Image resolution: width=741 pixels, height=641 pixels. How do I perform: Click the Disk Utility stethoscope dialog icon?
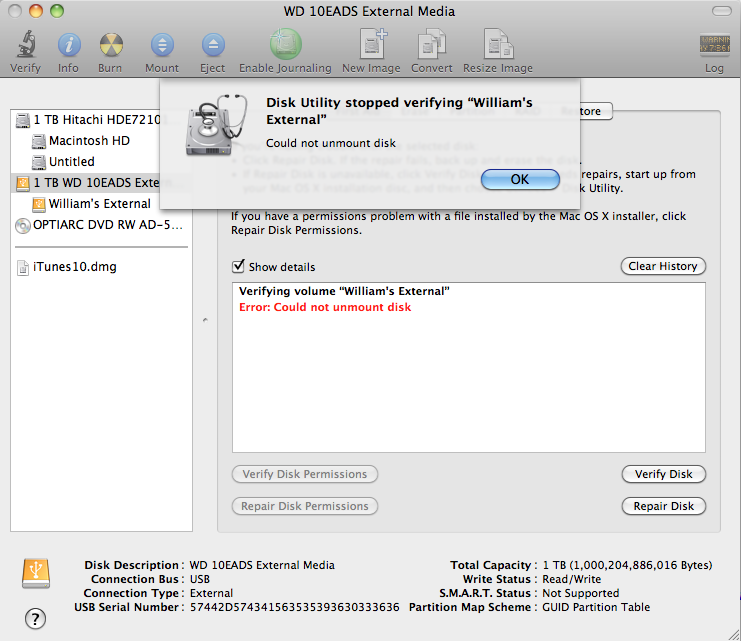coord(217,125)
